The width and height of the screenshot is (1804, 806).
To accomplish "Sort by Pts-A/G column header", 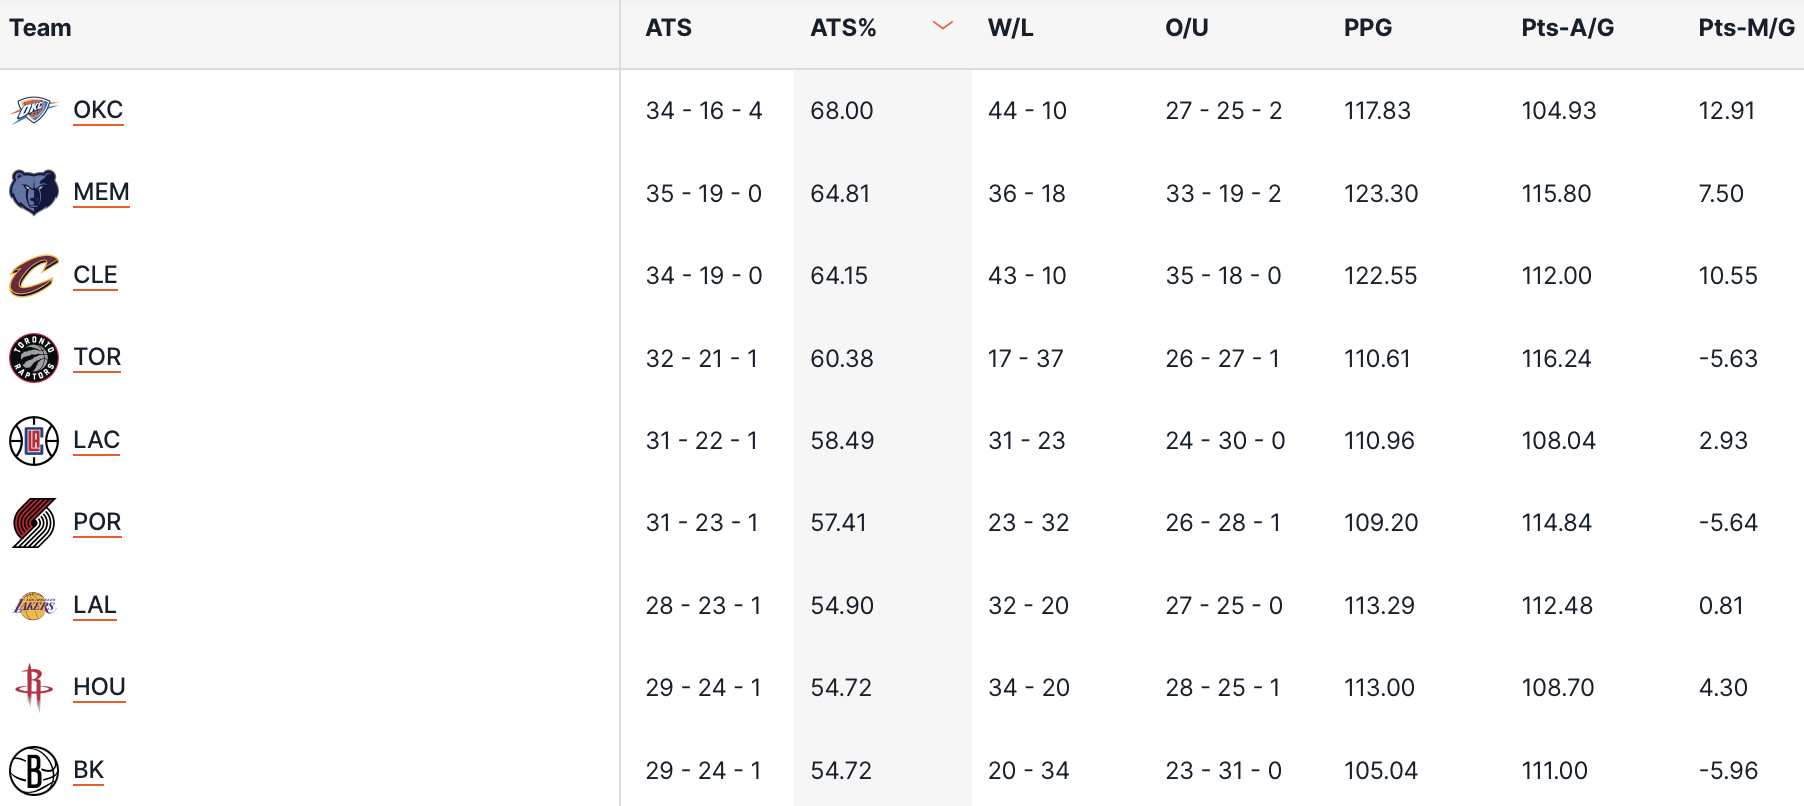I will (1567, 28).
